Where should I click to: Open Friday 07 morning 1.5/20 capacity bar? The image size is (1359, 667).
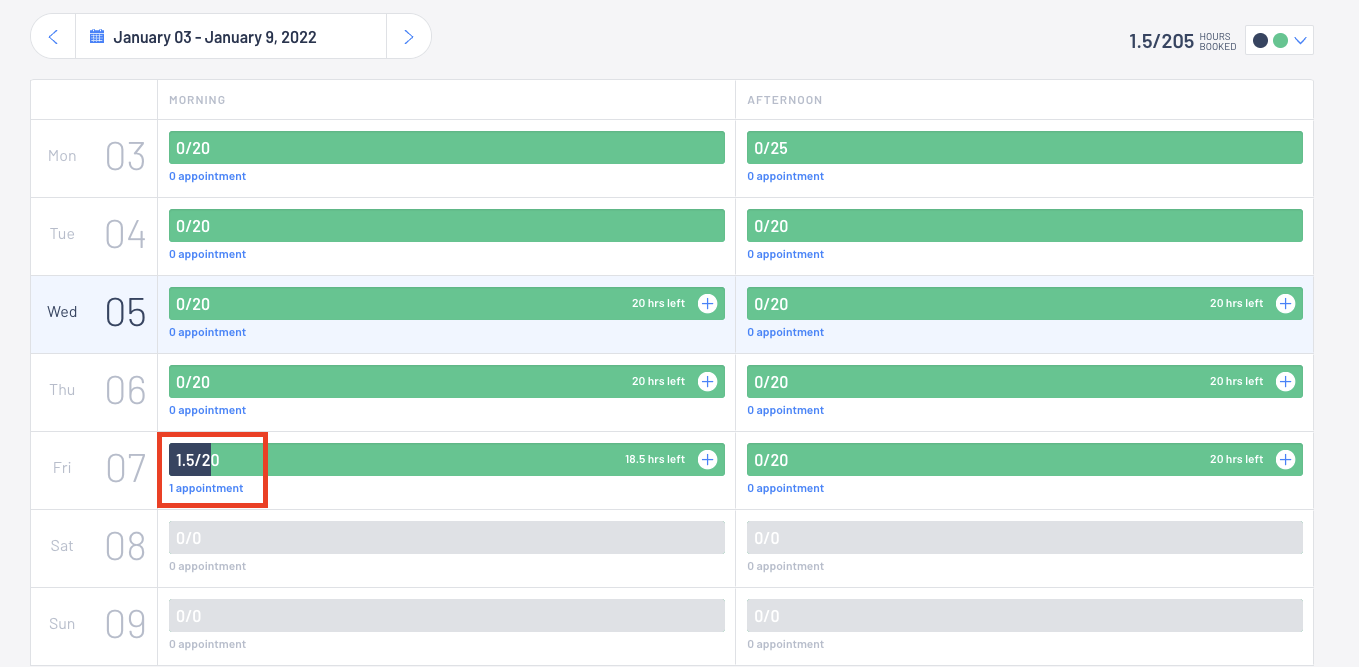point(447,459)
